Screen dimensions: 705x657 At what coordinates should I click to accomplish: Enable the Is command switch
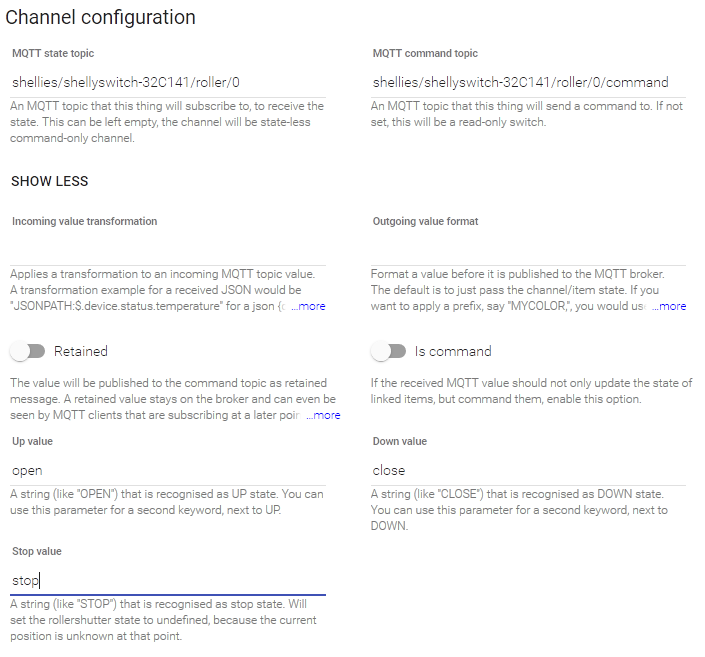(388, 351)
